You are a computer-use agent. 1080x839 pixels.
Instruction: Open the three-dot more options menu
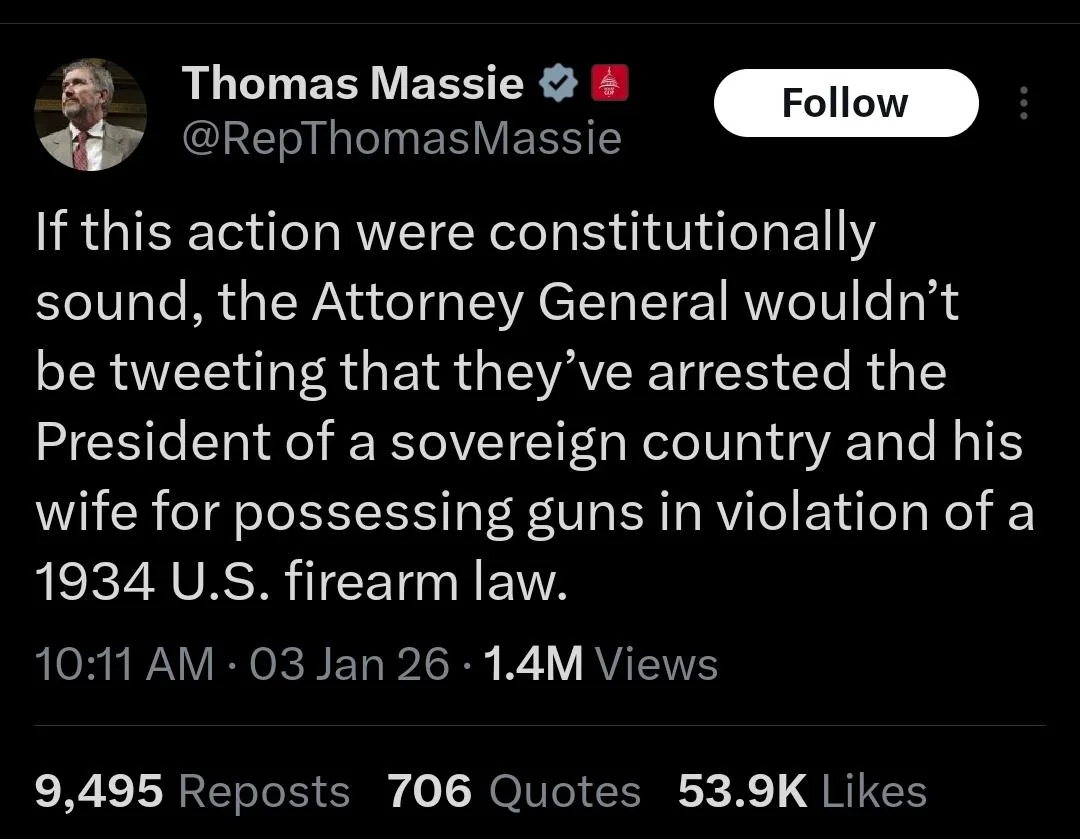pyautogui.click(x=1022, y=103)
